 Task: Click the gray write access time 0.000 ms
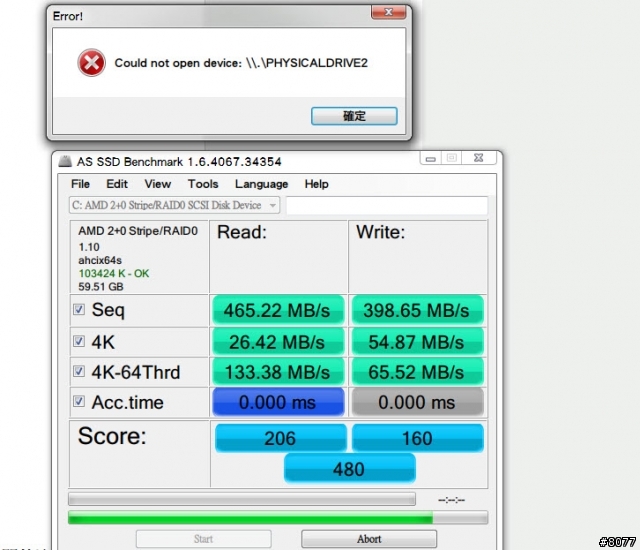click(417, 402)
